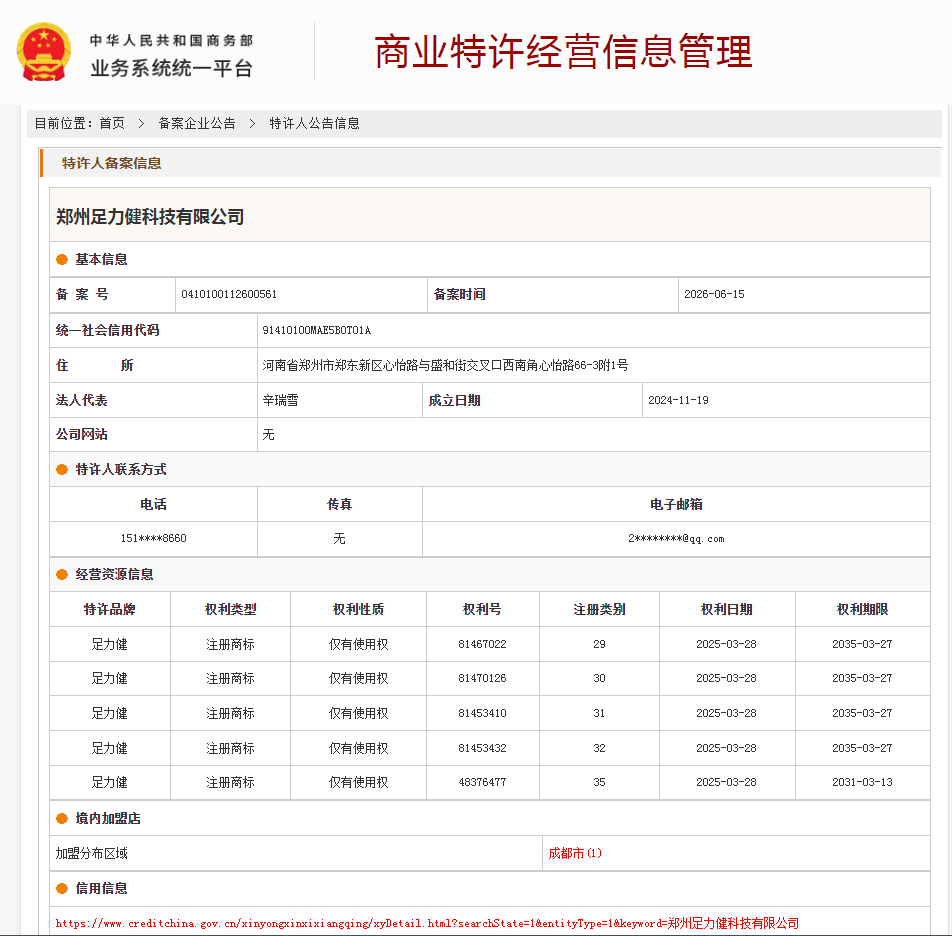Click the 特许人联系方式 section heading

click(x=121, y=470)
